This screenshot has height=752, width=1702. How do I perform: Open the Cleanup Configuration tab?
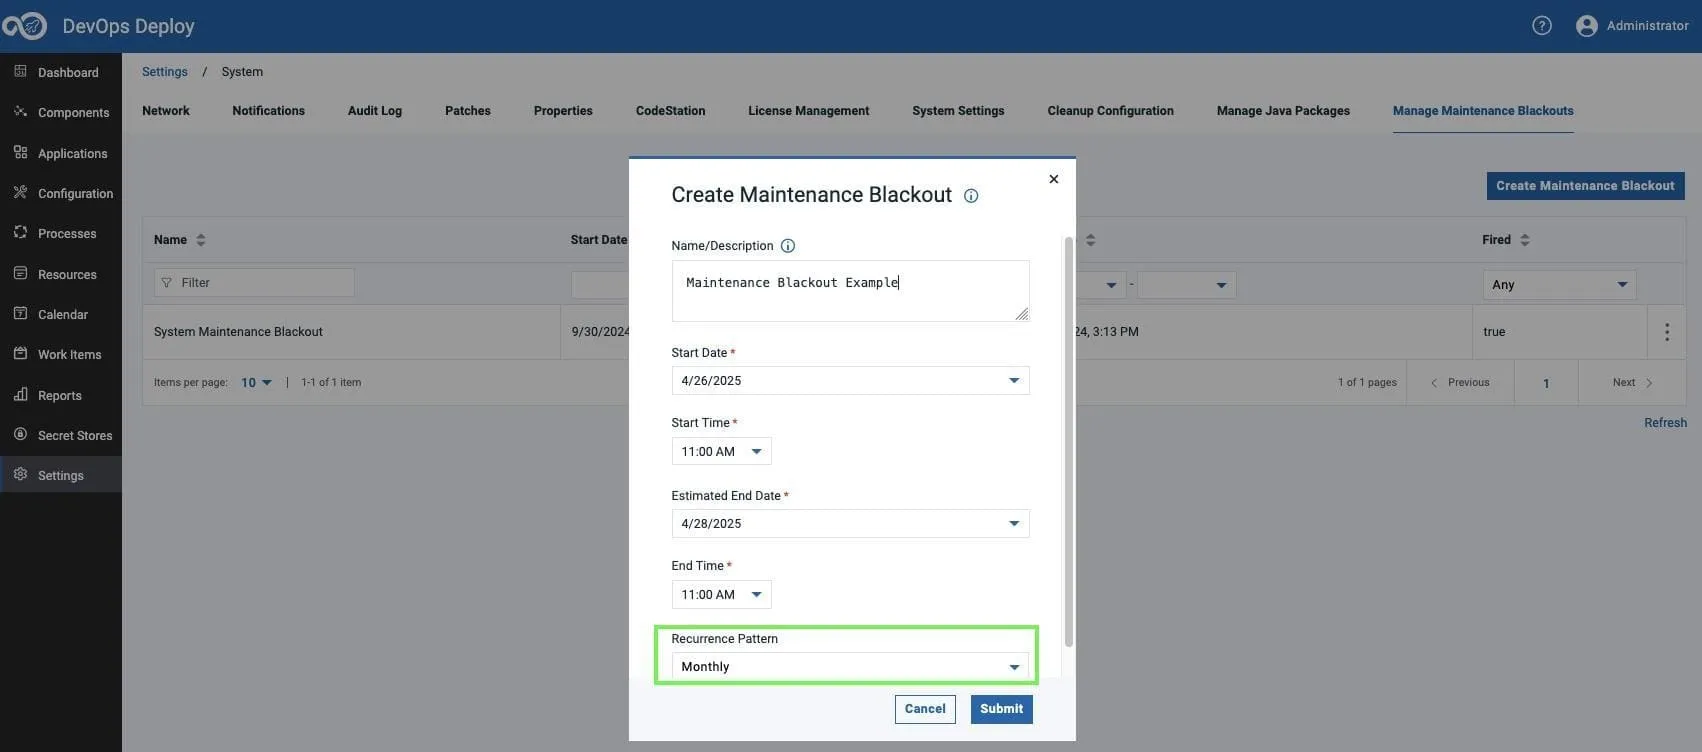click(x=1110, y=111)
